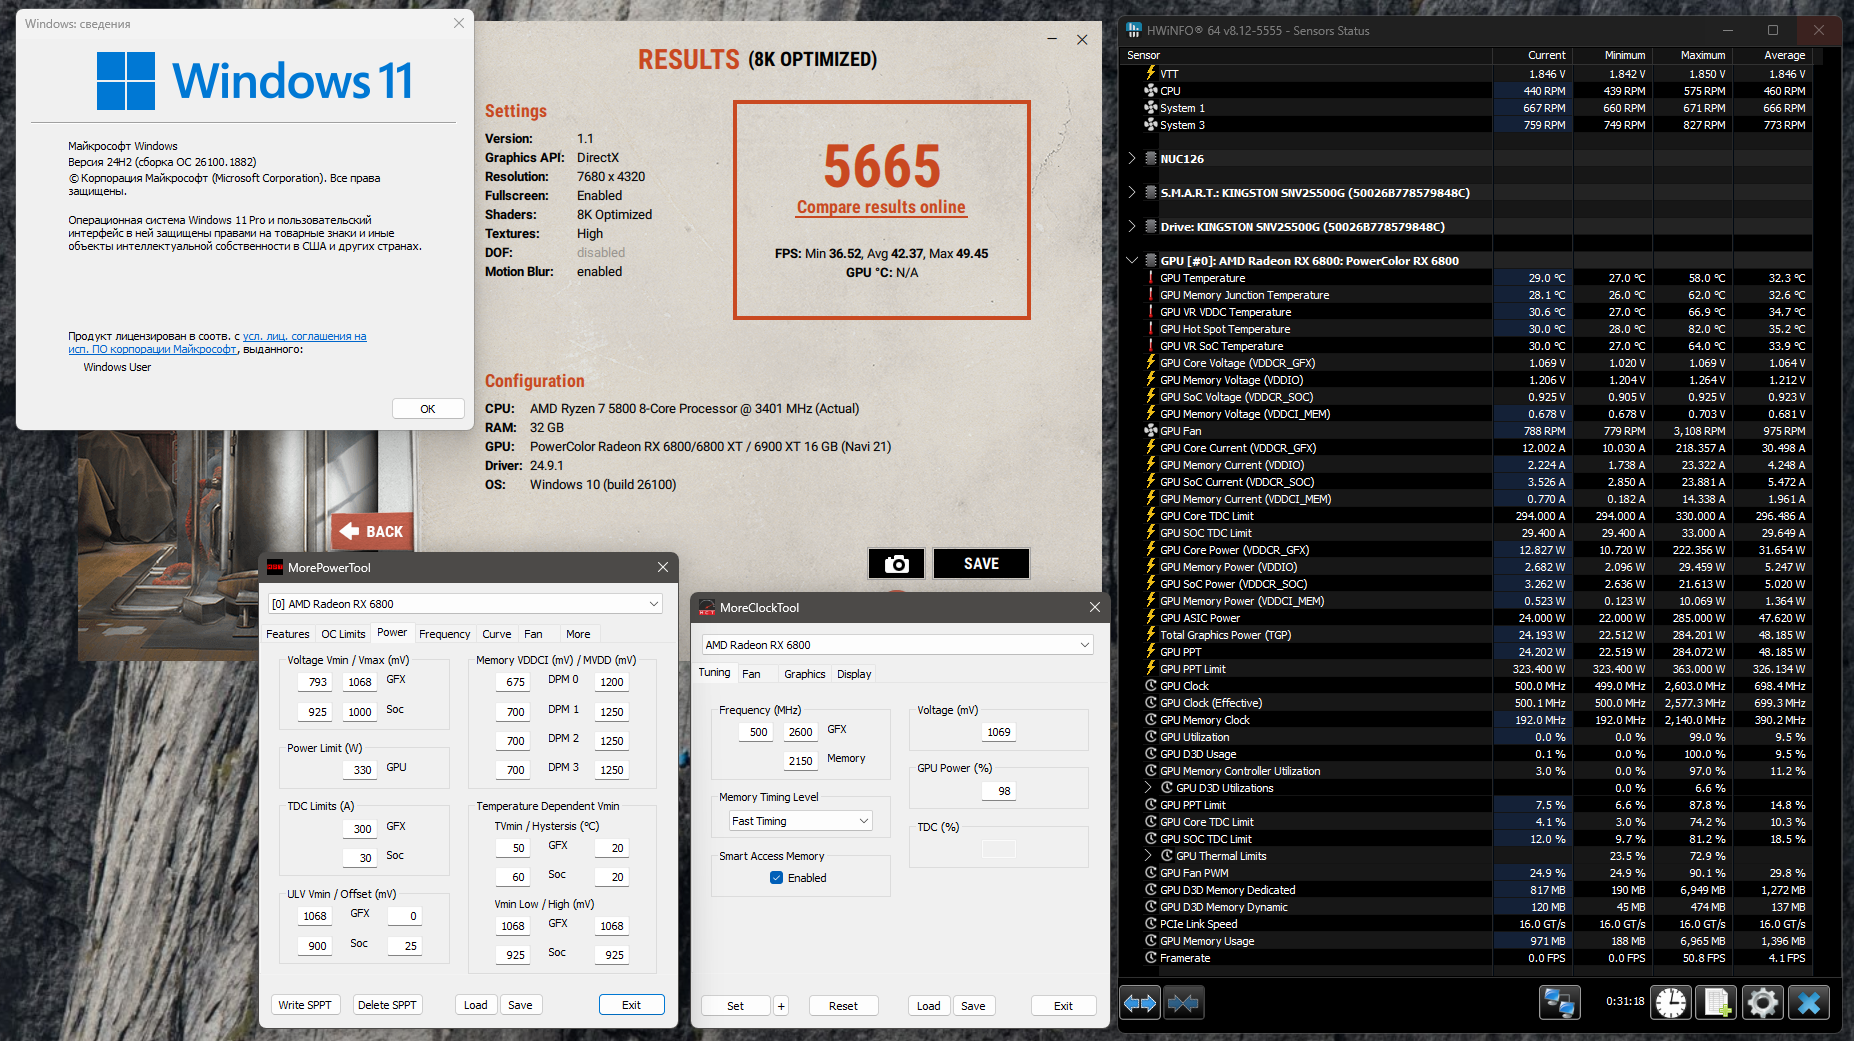Close sensors with blue X icon
1854x1041 pixels.
point(1809,1002)
